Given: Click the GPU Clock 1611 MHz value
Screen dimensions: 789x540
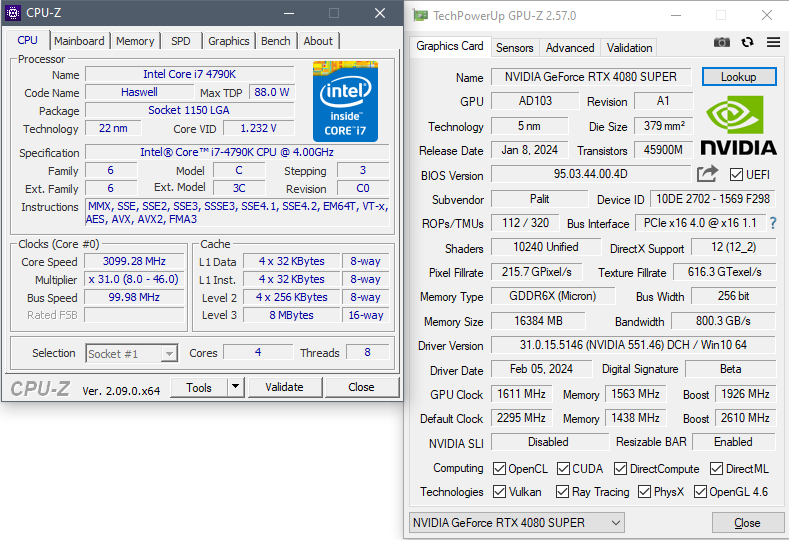Looking at the screenshot, I should (x=522, y=394).
